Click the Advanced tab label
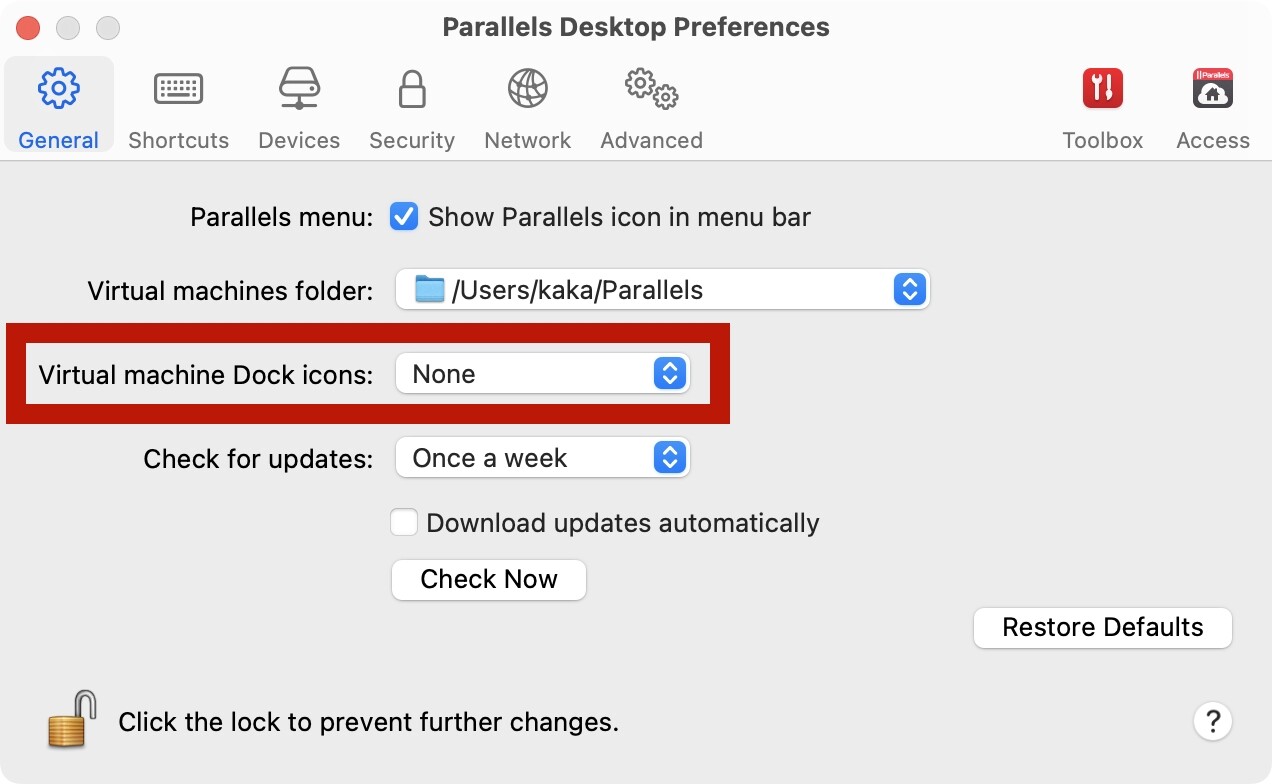1272x784 pixels. (651, 141)
